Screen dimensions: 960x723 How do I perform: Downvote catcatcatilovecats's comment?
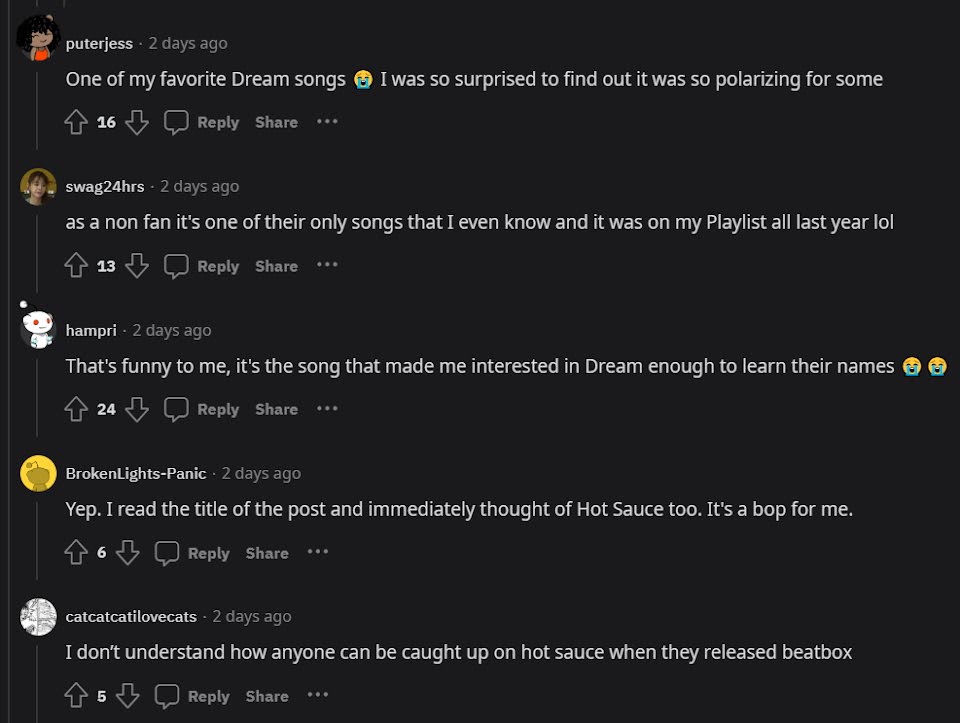coord(127,696)
